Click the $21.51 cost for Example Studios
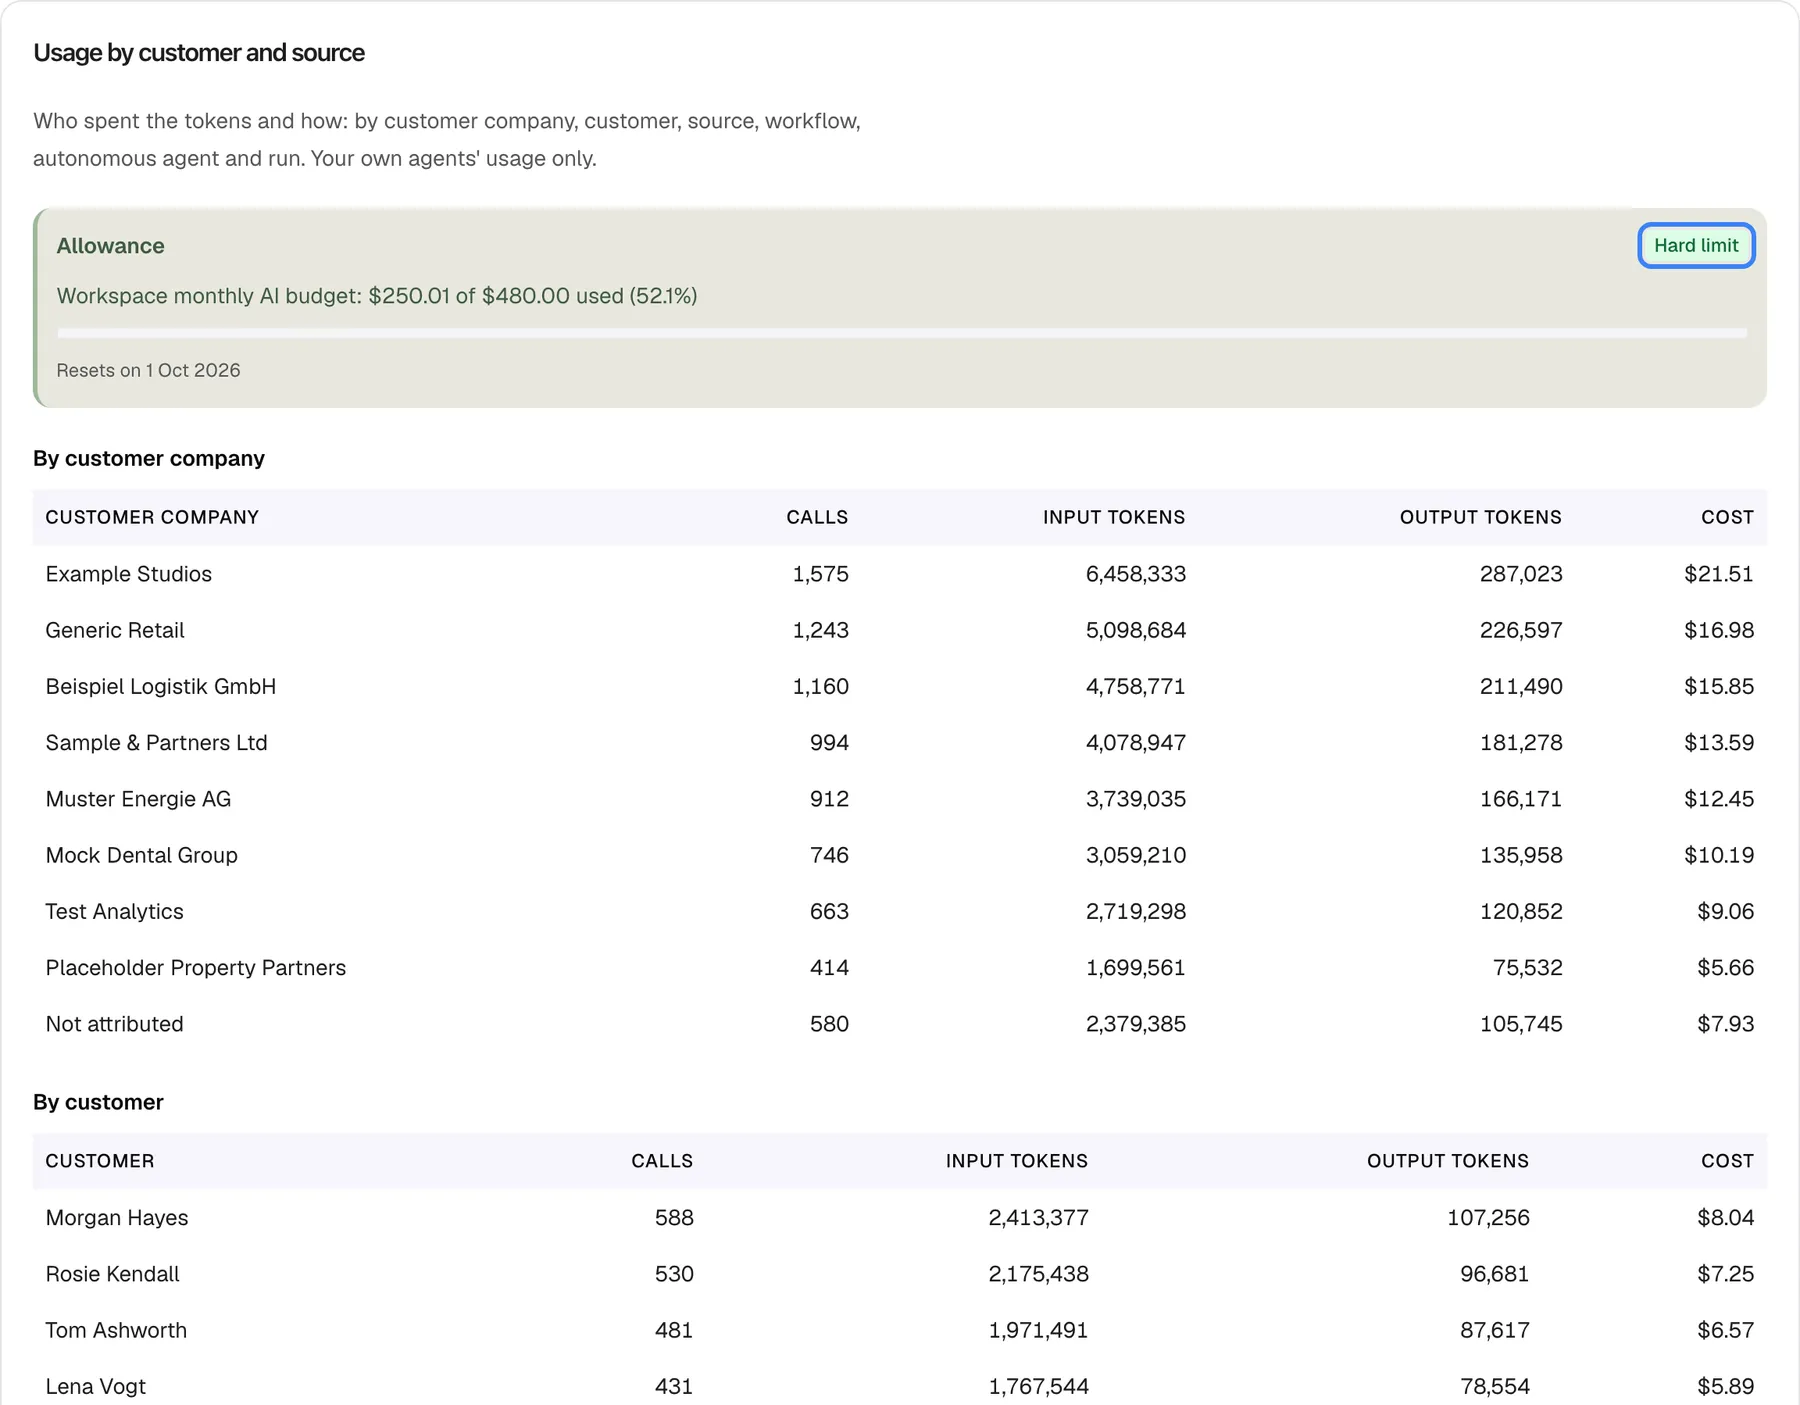Viewport: 1800px width, 1405px height. click(1719, 574)
